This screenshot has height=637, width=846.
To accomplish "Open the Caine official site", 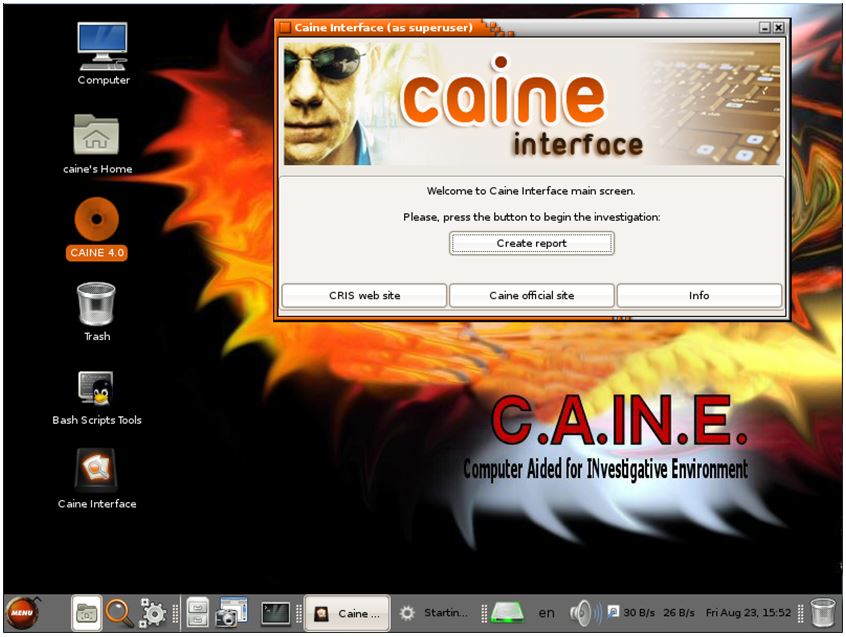I will [x=532, y=295].
